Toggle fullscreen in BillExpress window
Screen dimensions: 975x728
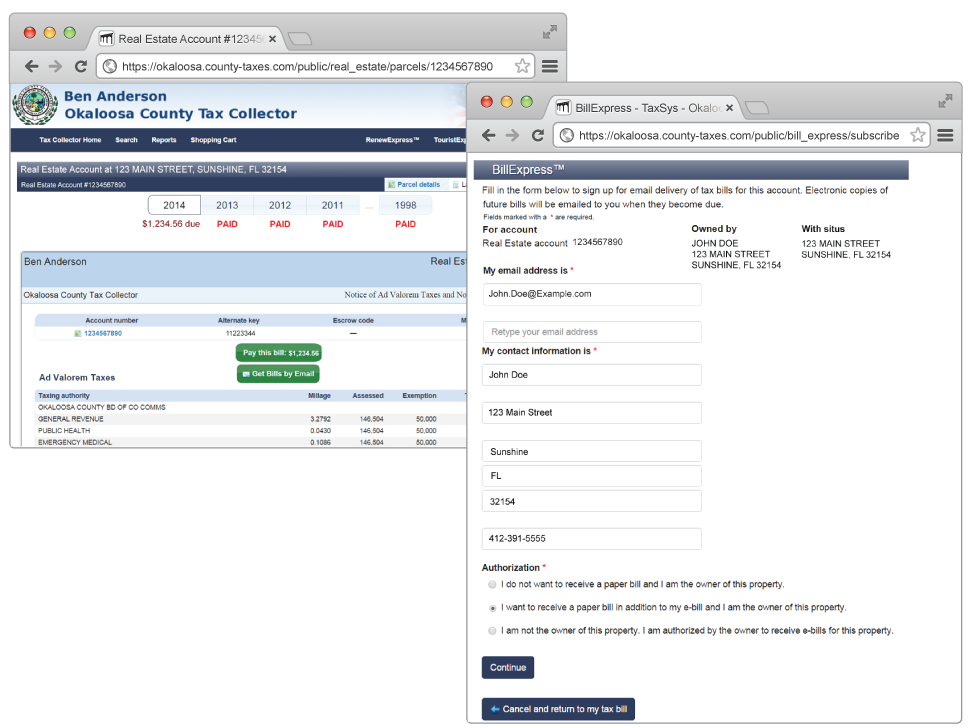click(945, 101)
